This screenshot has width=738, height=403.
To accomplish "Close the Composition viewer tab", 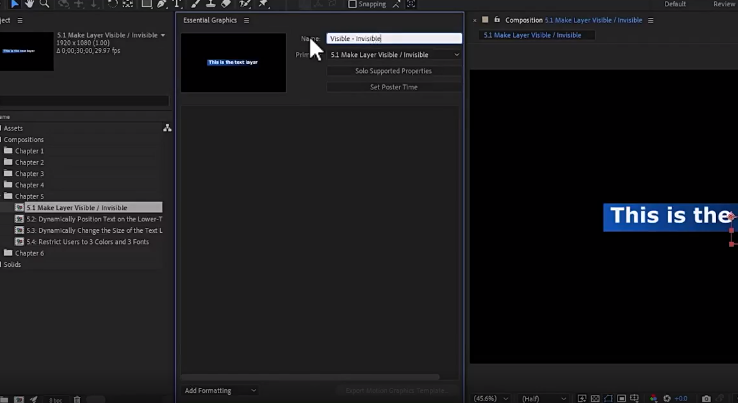I will point(474,20).
